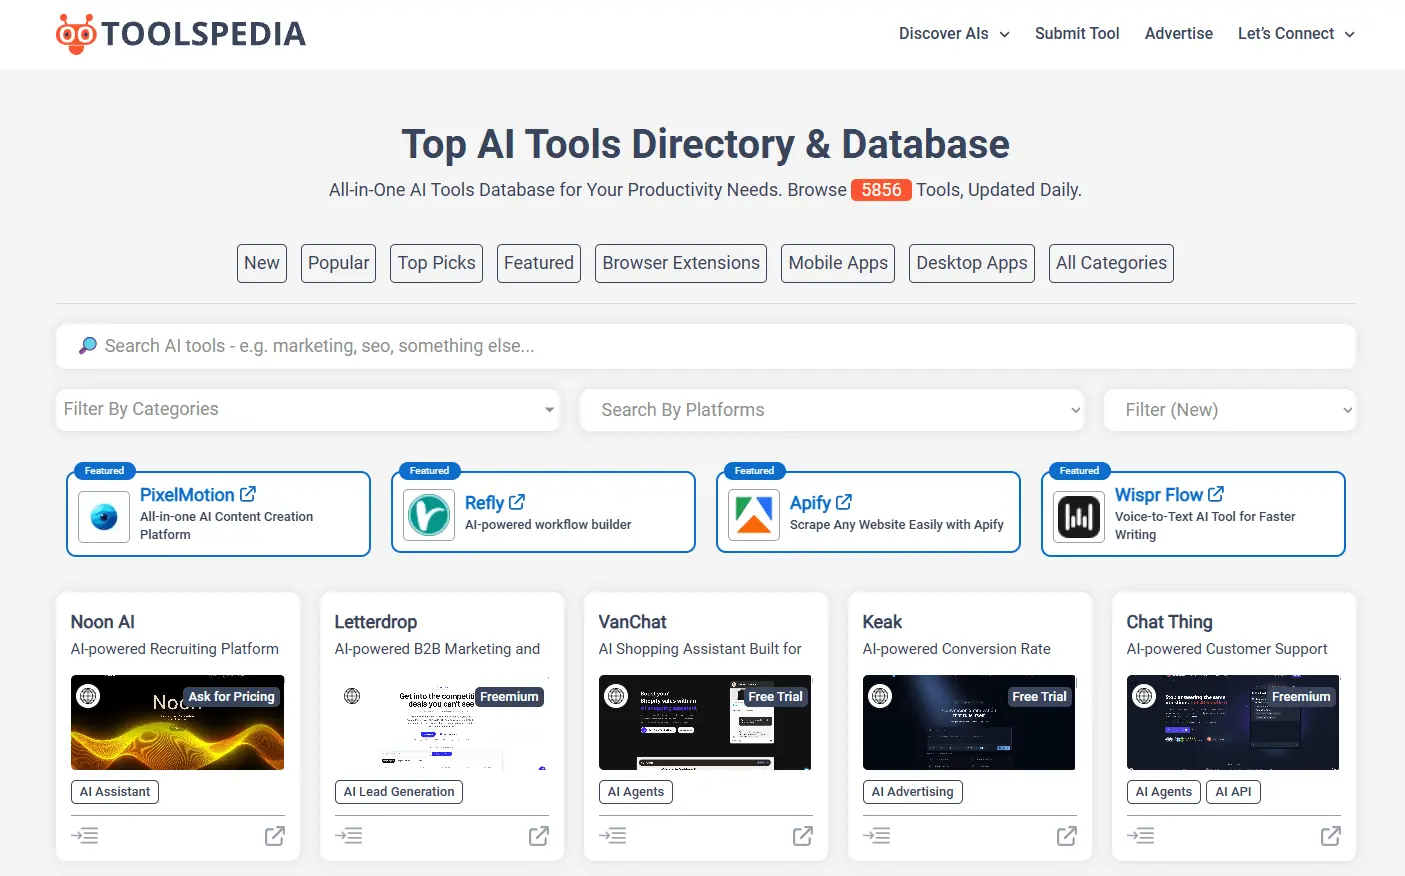
Task: Click globe icon on Letterdrop thumbnail
Action: click(x=352, y=696)
